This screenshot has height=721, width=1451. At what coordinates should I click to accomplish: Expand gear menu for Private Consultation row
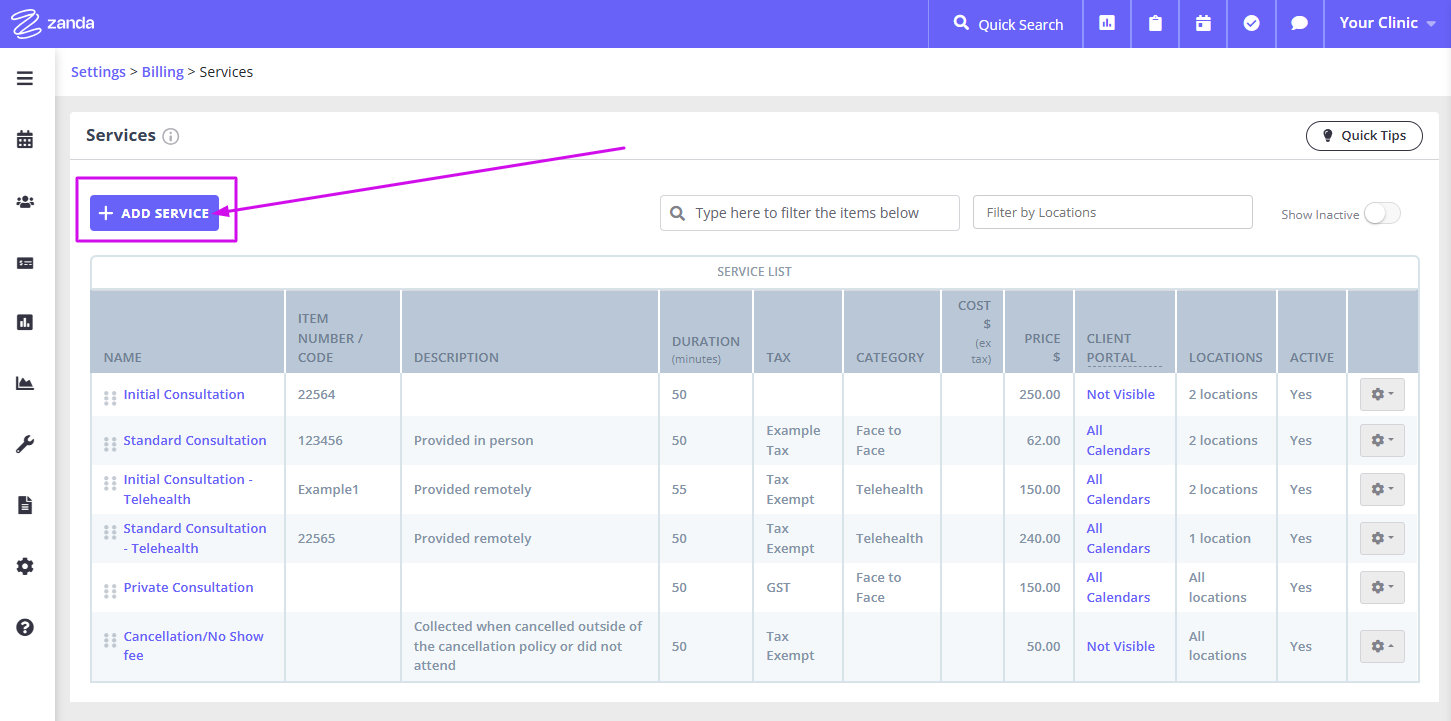[x=1382, y=588]
